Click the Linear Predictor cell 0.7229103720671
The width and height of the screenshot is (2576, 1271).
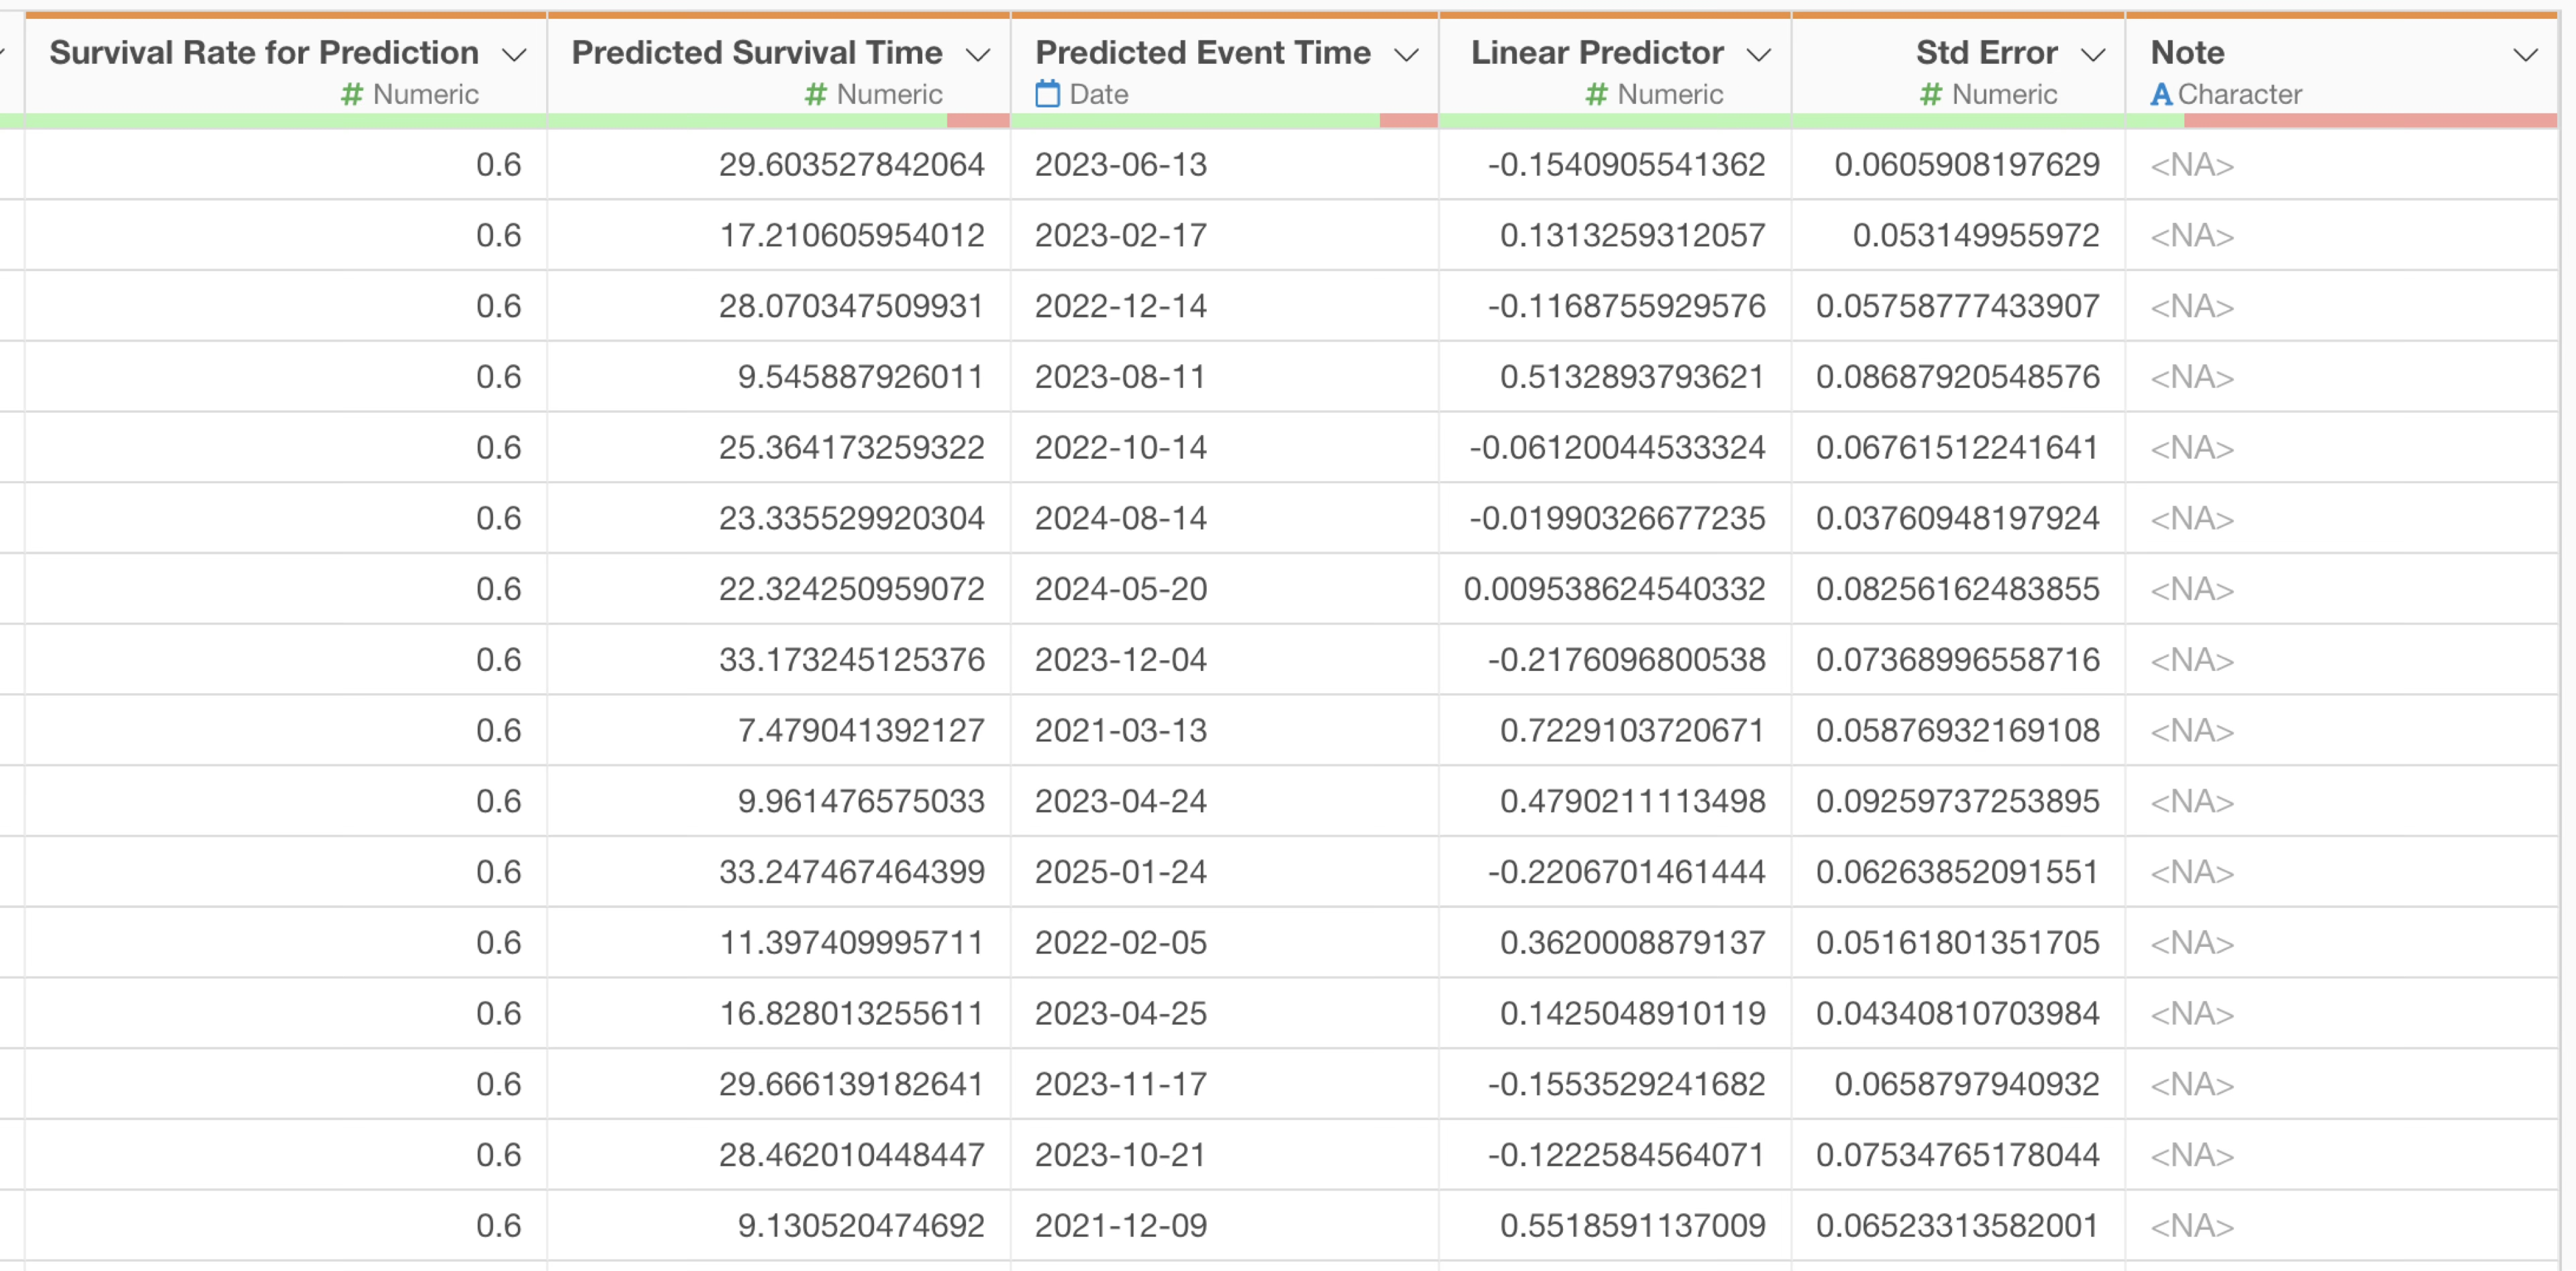point(1632,730)
